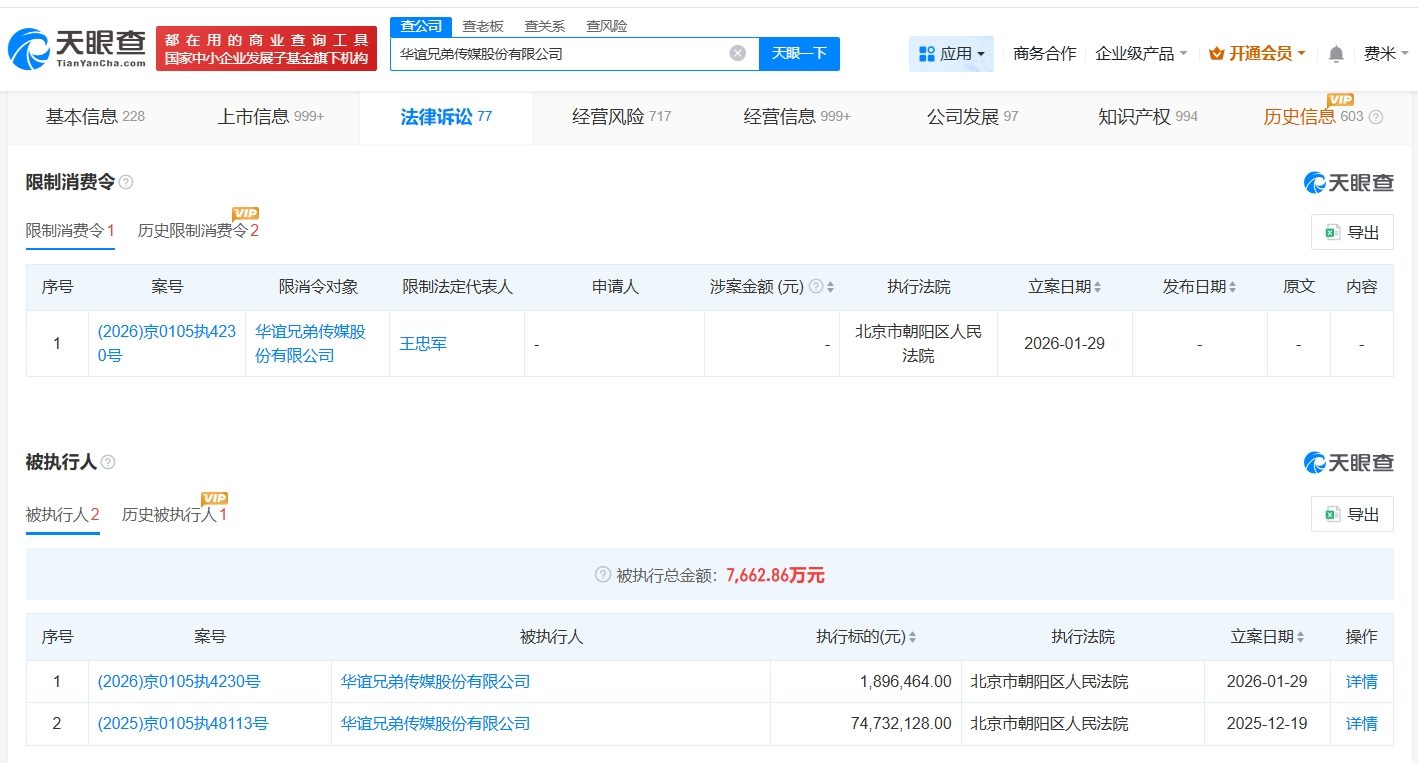Open 历史限制消费令 sub-tab
Image resolution: width=1418 pixels, height=763 pixels.
click(x=198, y=231)
